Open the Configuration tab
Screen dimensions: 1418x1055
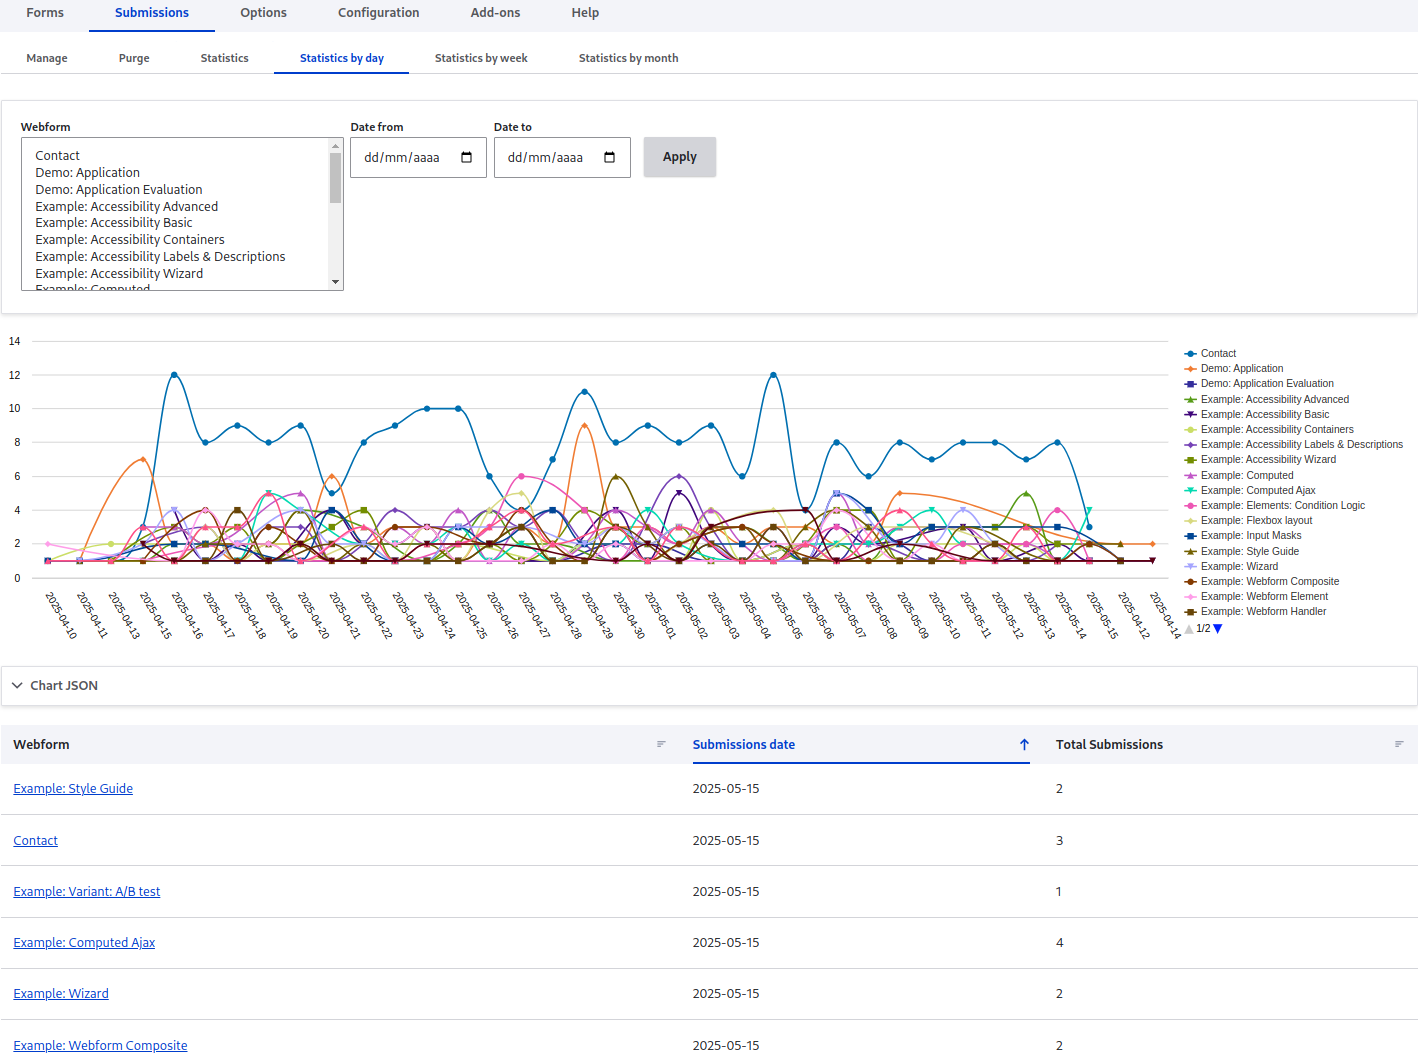[x=378, y=13]
